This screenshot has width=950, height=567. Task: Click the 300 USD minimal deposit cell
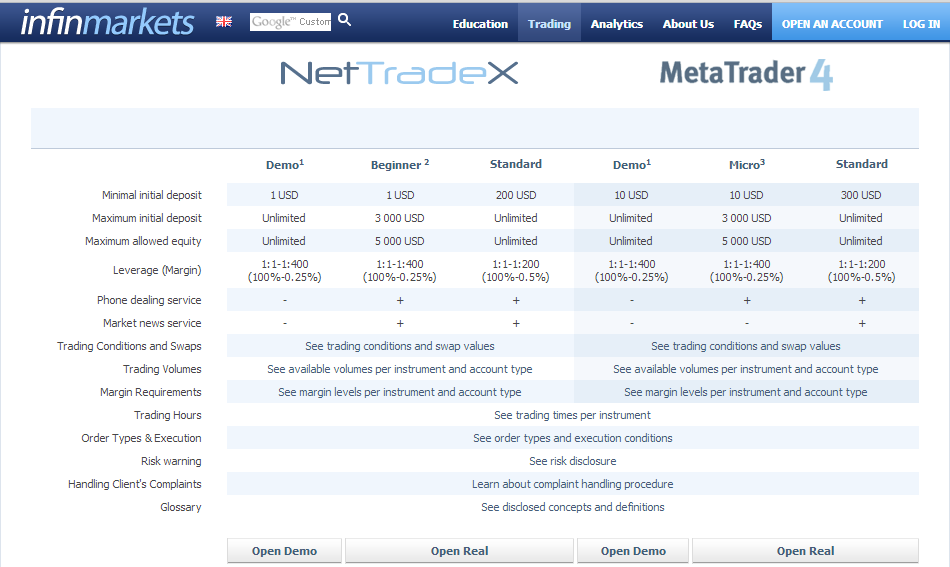pyautogui.click(x=861, y=195)
